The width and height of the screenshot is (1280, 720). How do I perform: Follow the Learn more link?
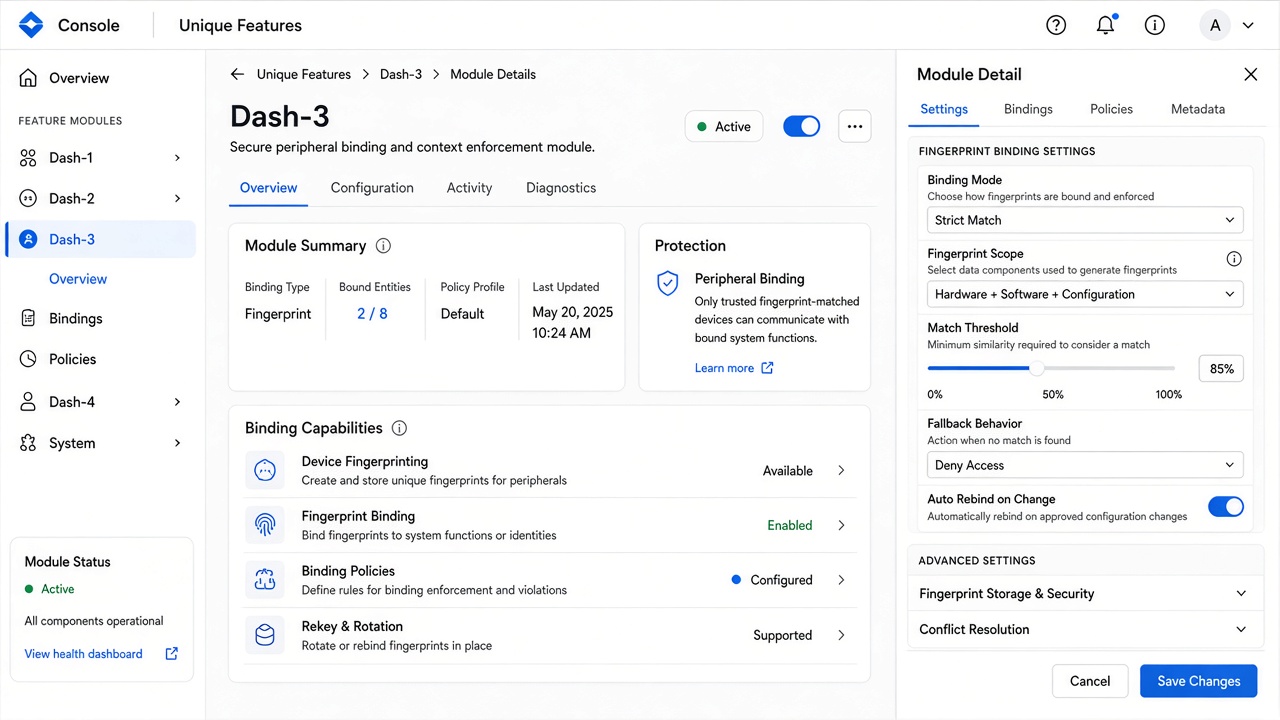click(734, 368)
